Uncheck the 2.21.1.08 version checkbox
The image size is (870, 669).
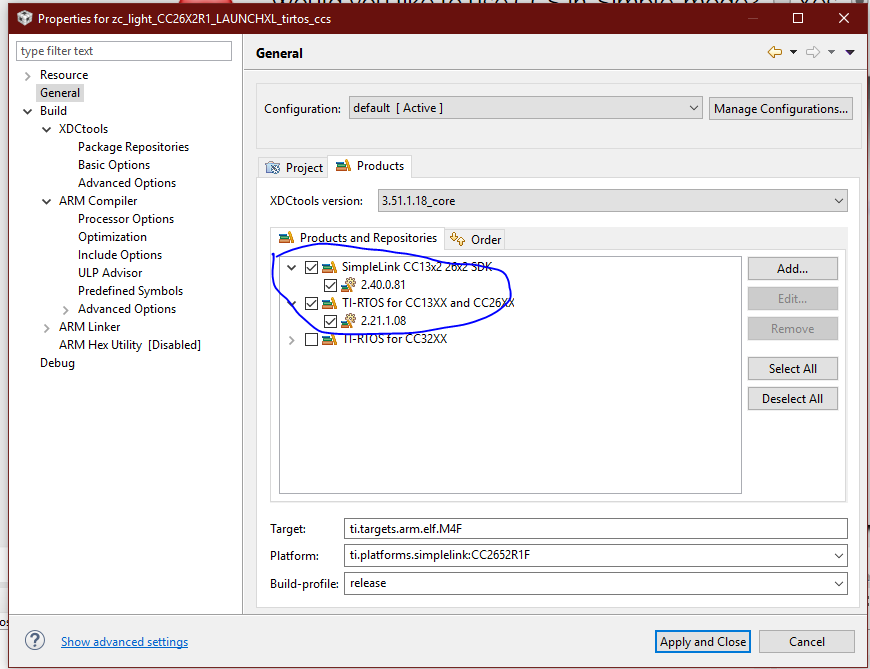[x=330, y=321]
